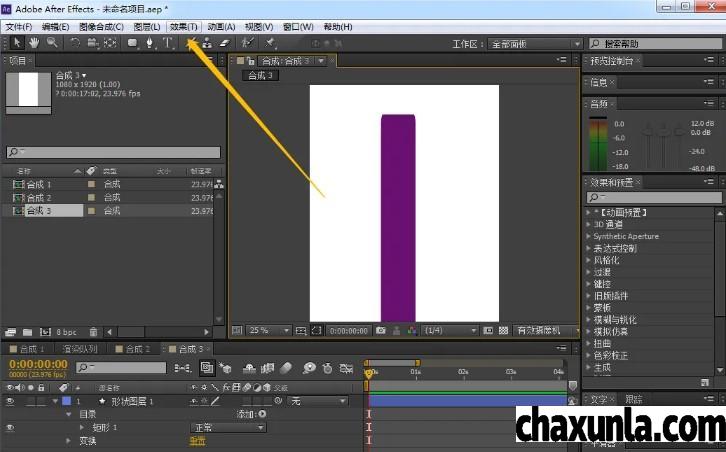Click the always preview this view icon
The width and height of the screenshot is (726, 452).
pos(237,331)
